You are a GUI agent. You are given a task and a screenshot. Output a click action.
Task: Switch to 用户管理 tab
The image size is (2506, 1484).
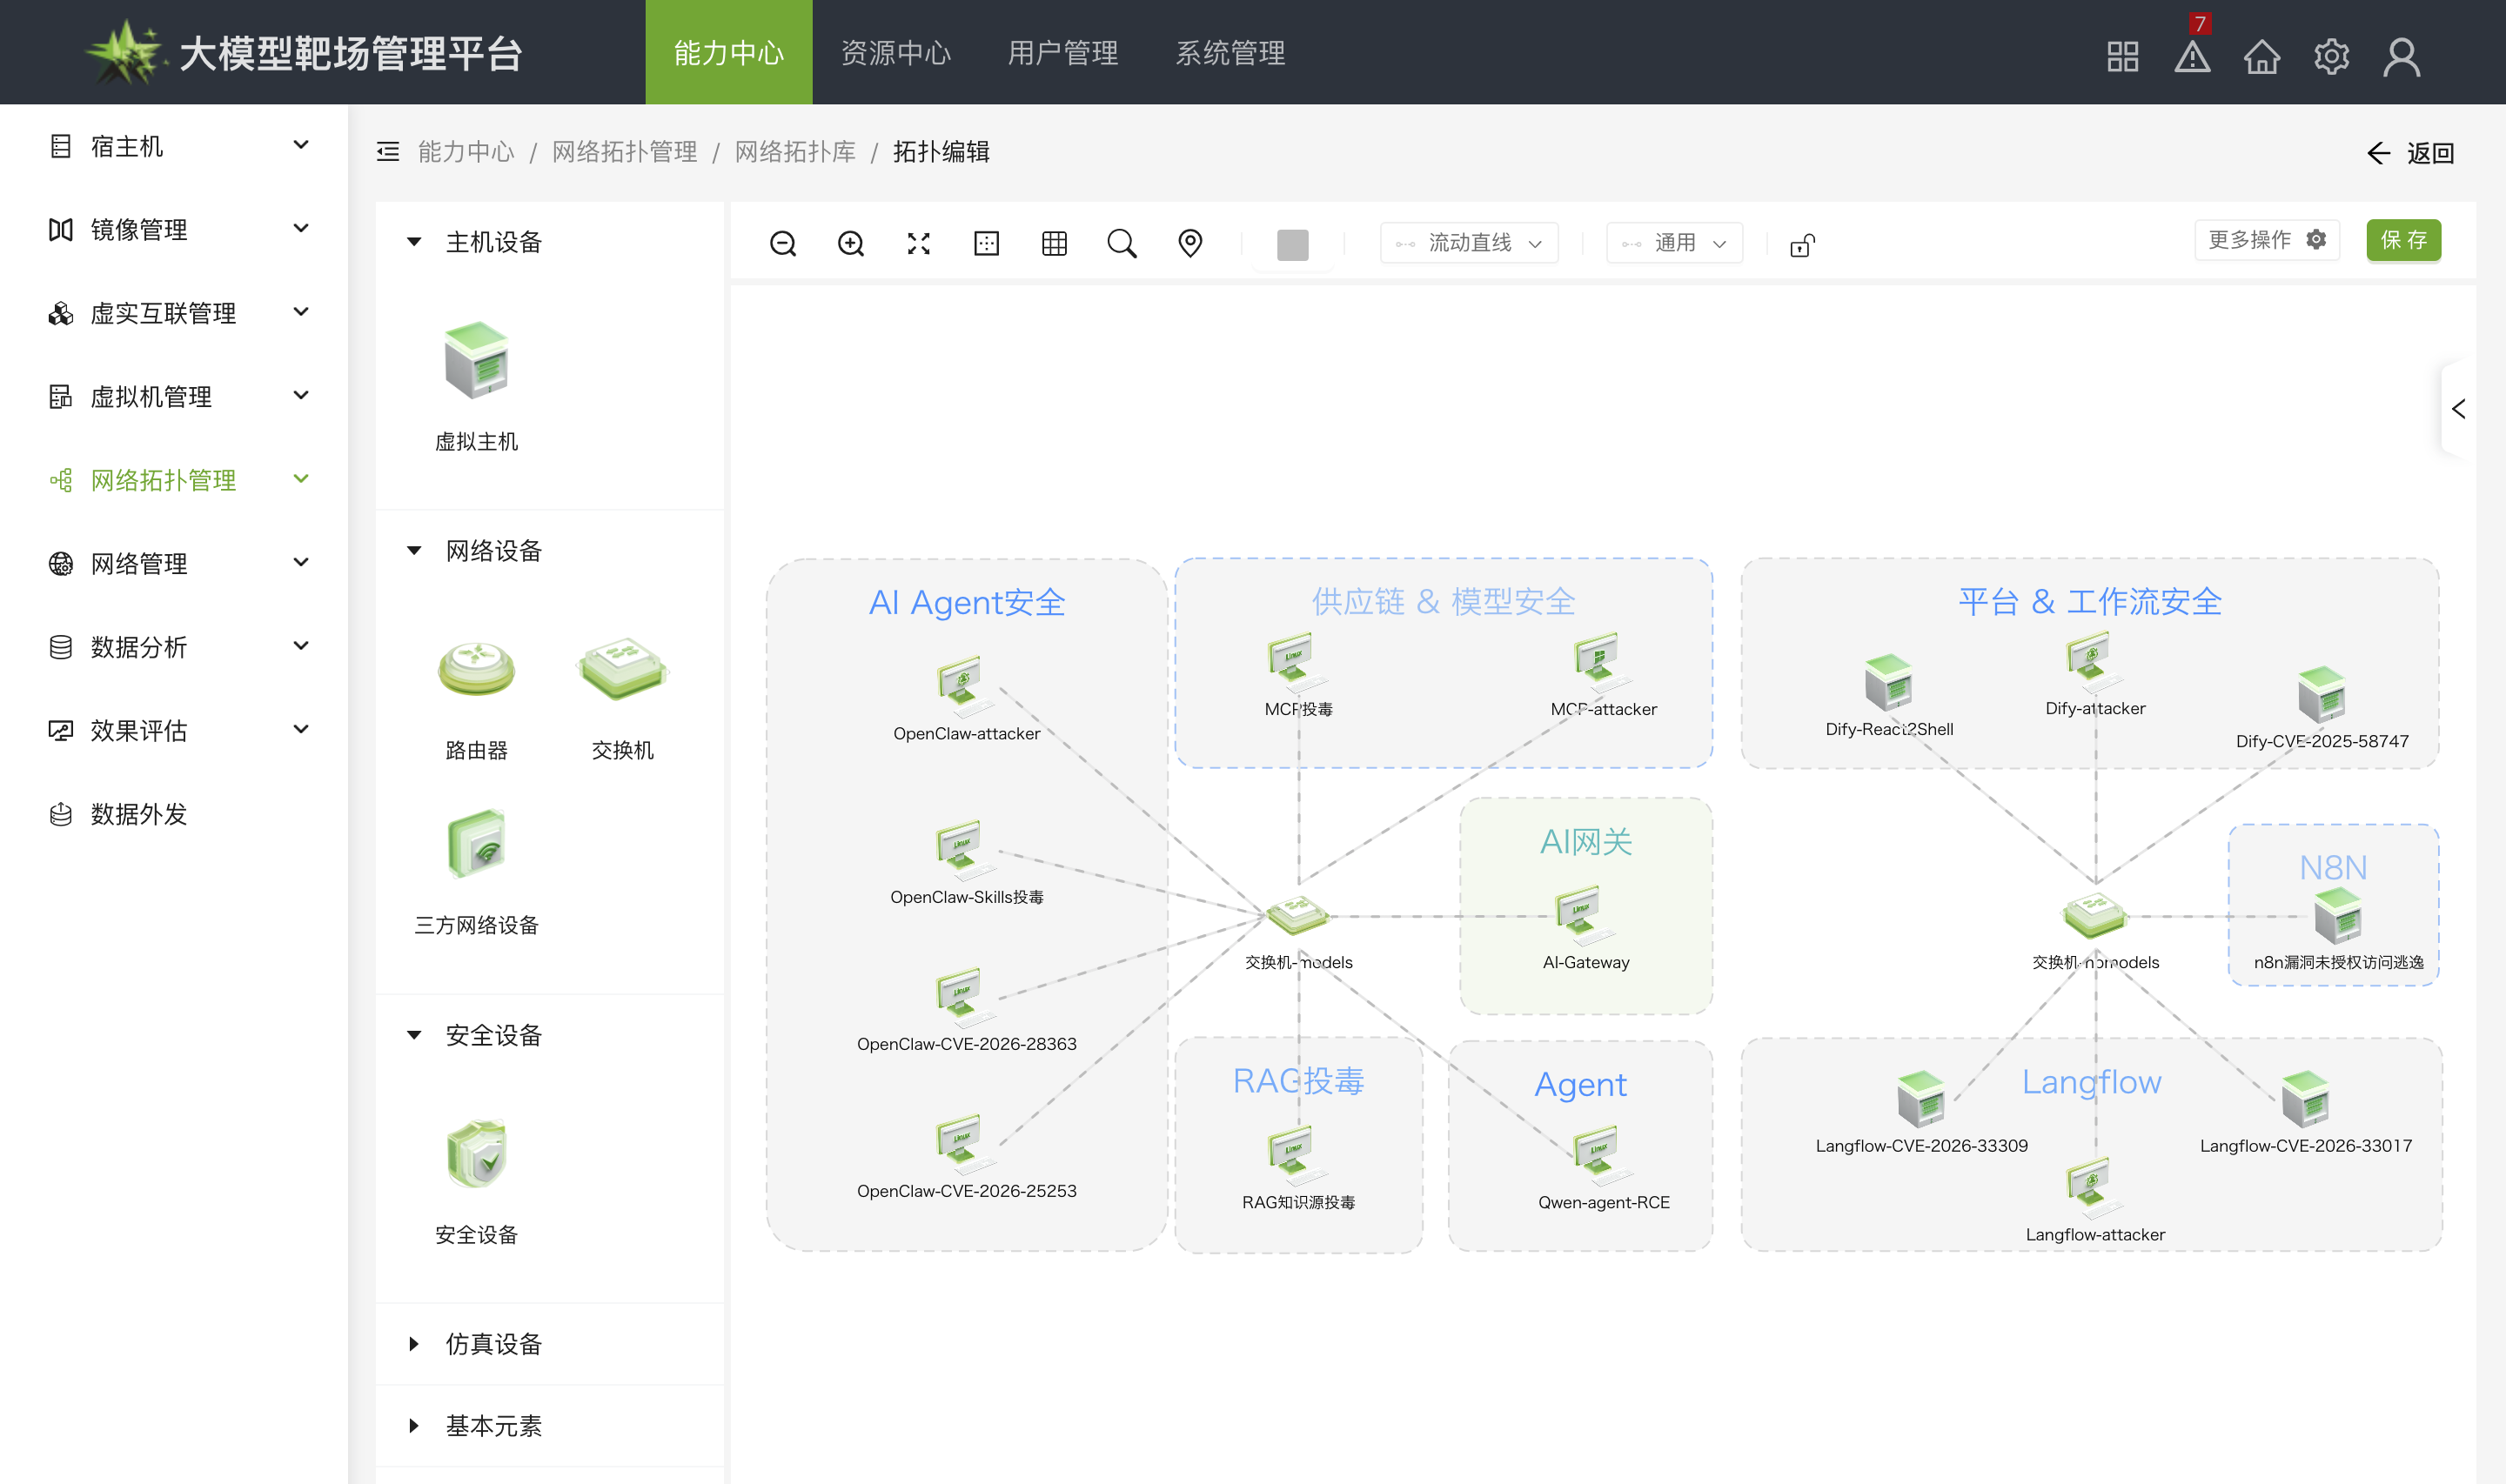(x=1063, y=52)
